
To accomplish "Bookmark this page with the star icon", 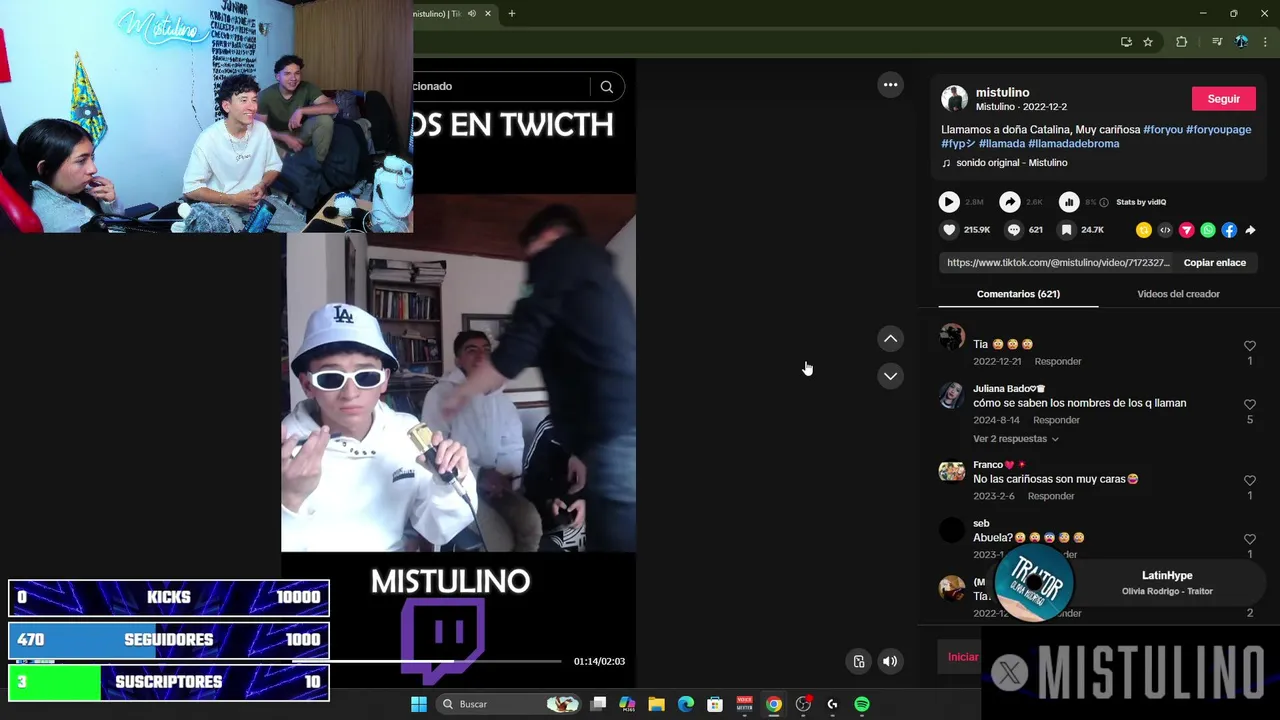I will click(1148, 42).
